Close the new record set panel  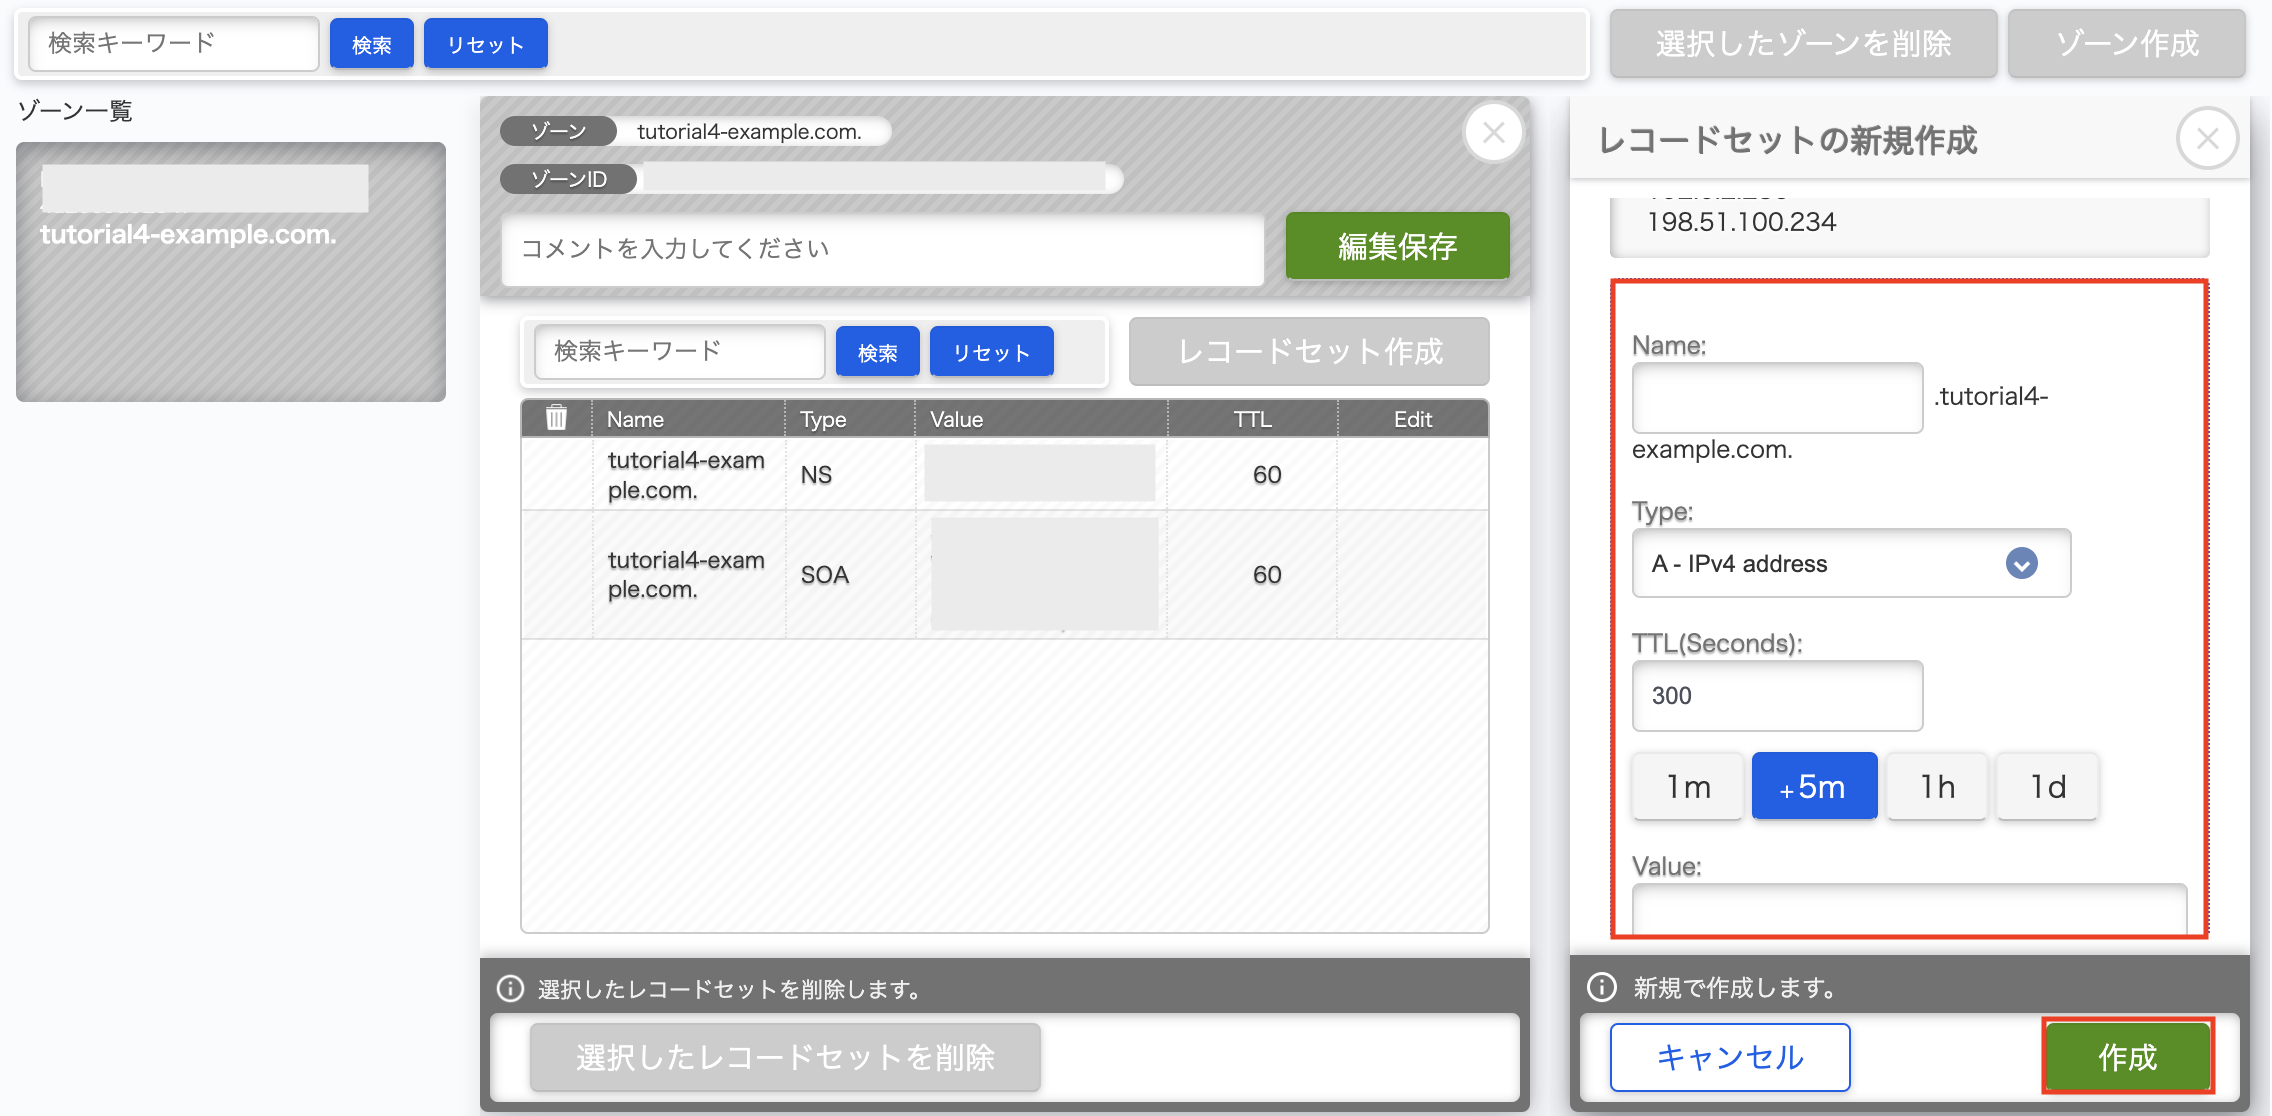tap(2207, 139)
